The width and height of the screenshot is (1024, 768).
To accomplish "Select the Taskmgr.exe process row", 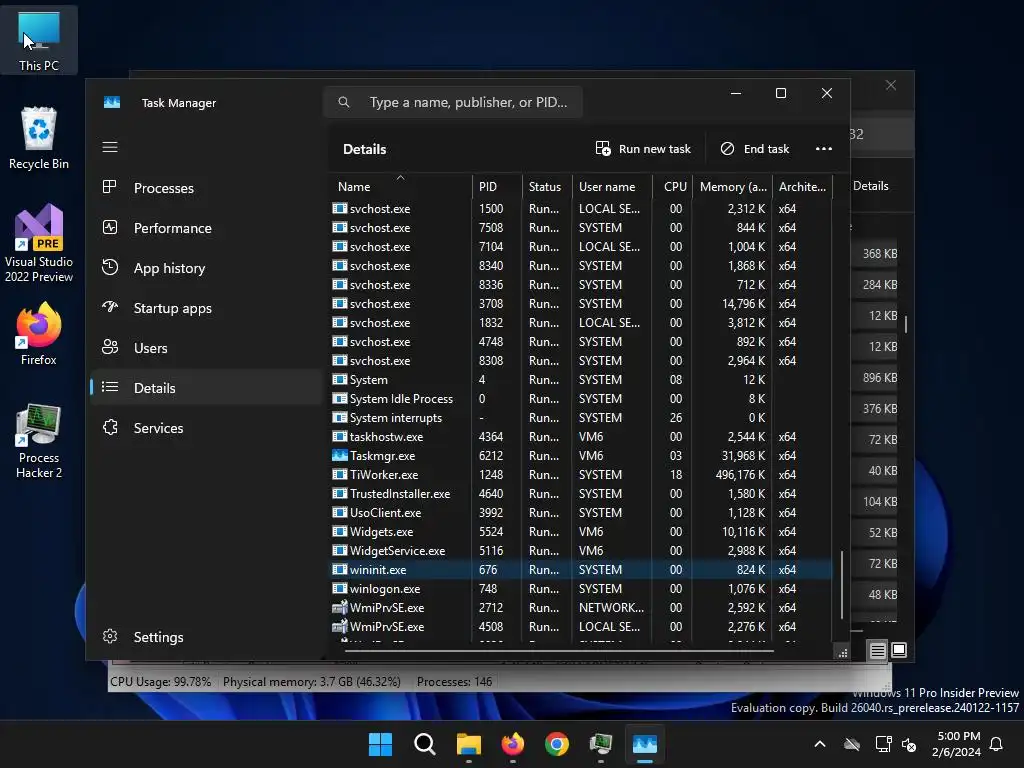I will point(581,456).
